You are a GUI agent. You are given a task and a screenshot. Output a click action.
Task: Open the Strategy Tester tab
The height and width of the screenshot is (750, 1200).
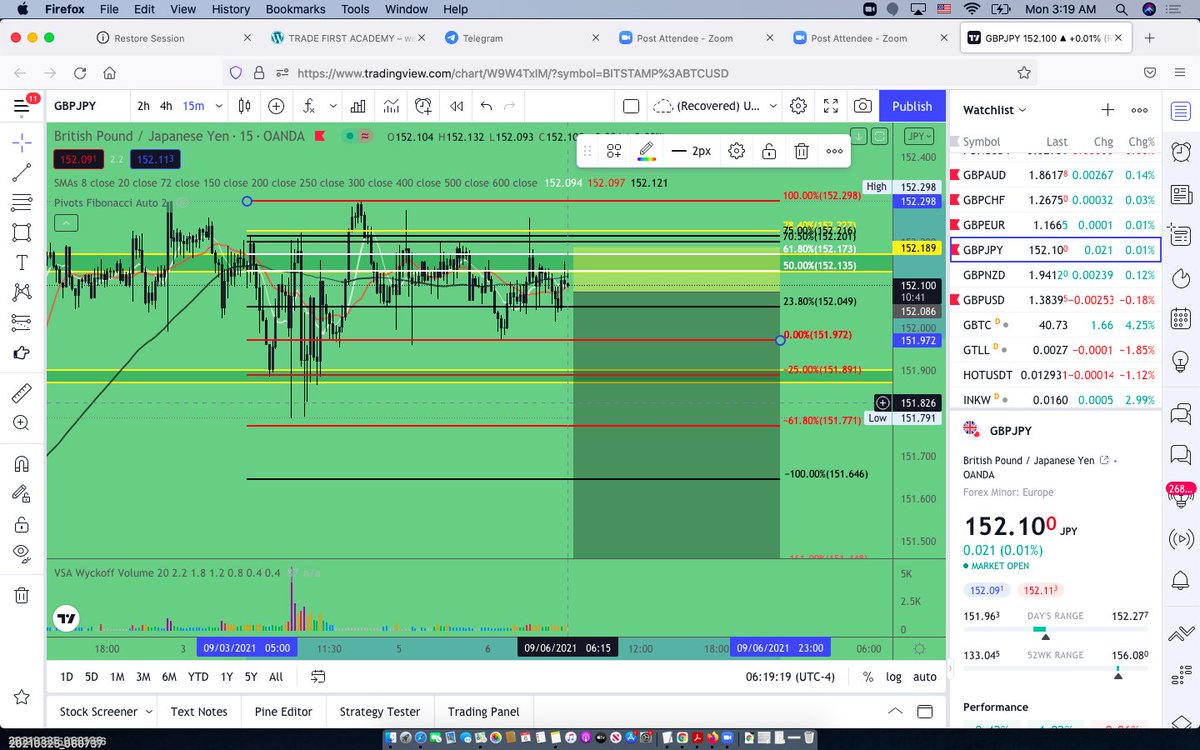(x=380, y=712)
